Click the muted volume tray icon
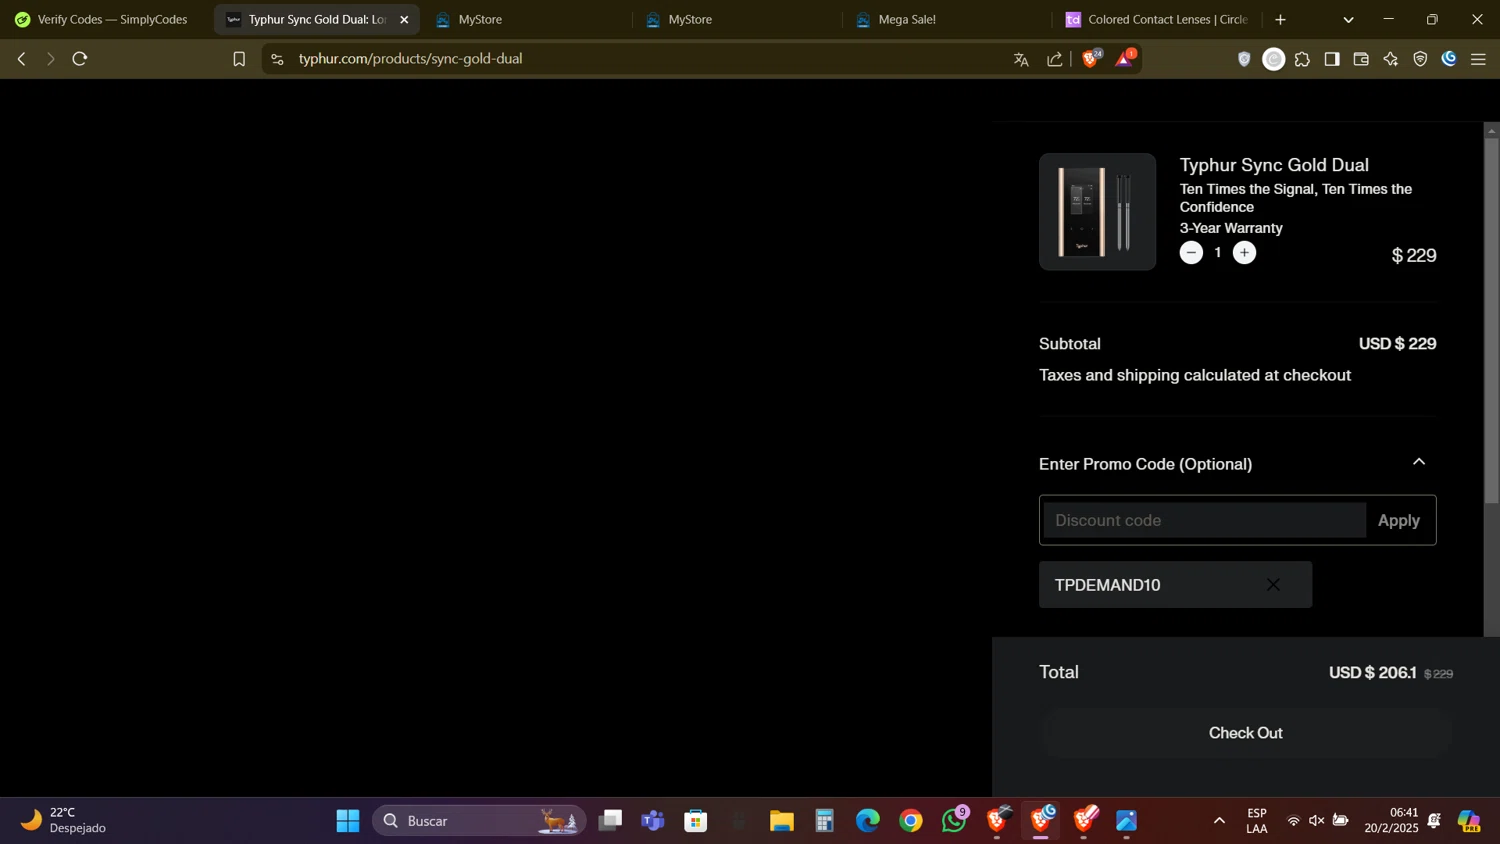Screen dimensions: 1500x844 click(x=1316, y=821)
